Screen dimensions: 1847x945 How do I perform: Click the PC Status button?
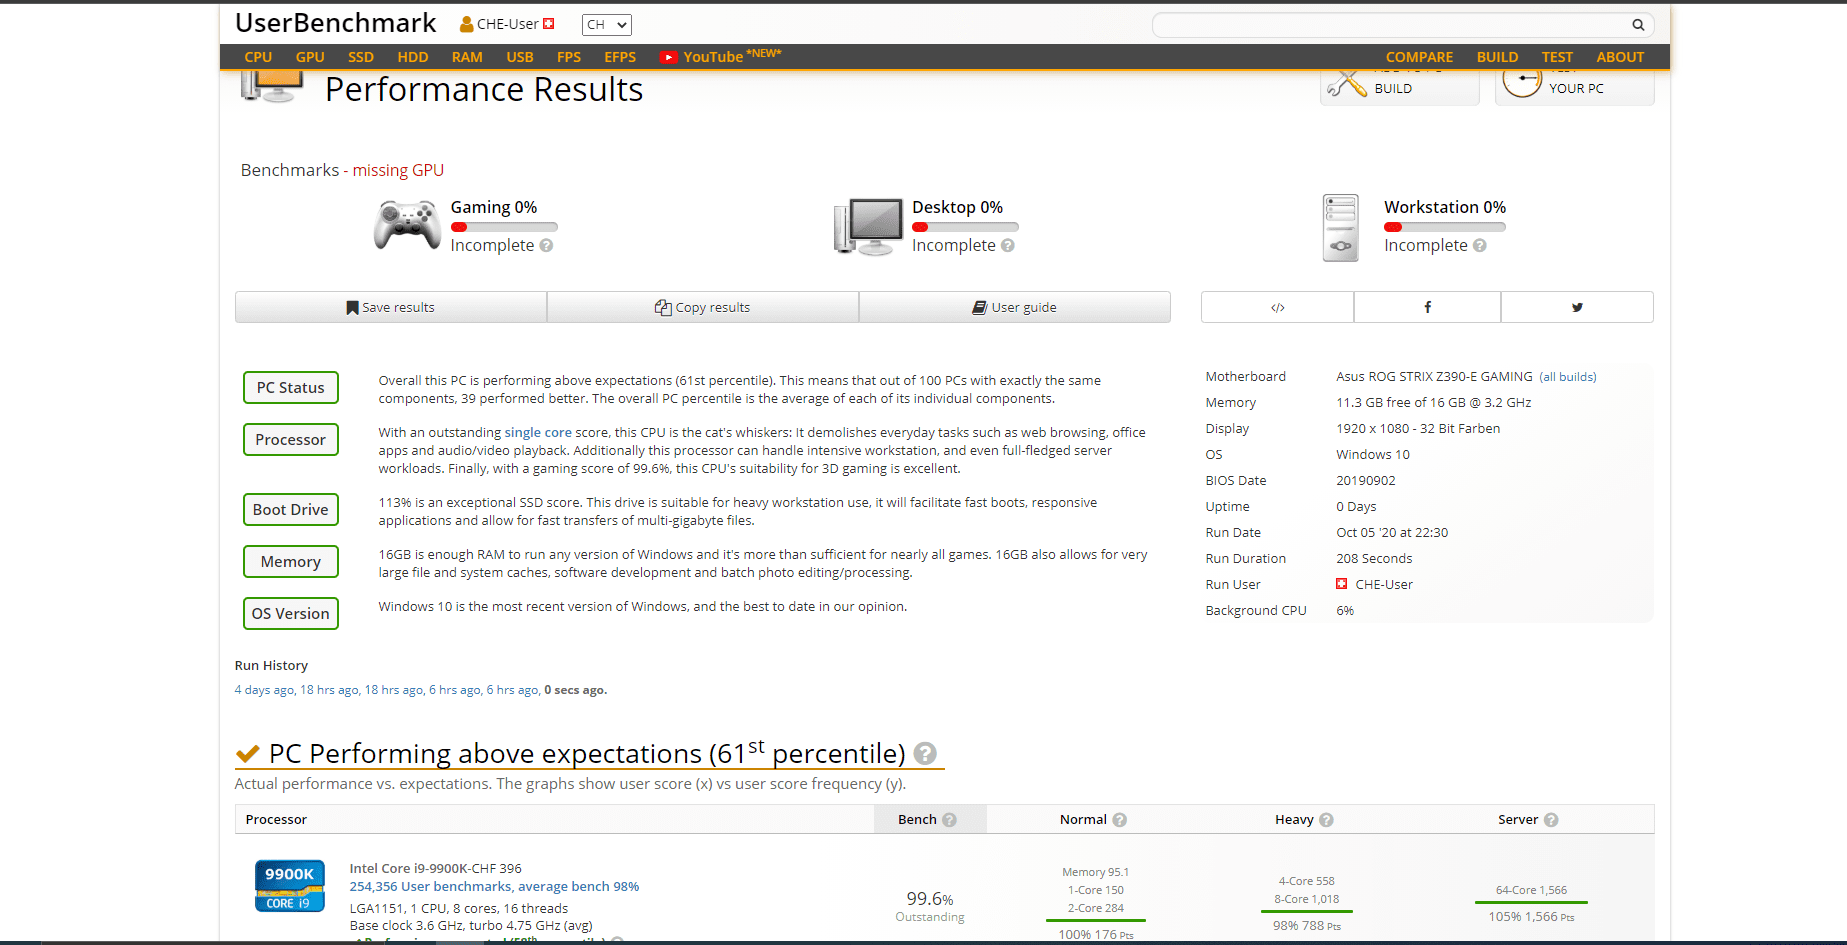point(291,388)
